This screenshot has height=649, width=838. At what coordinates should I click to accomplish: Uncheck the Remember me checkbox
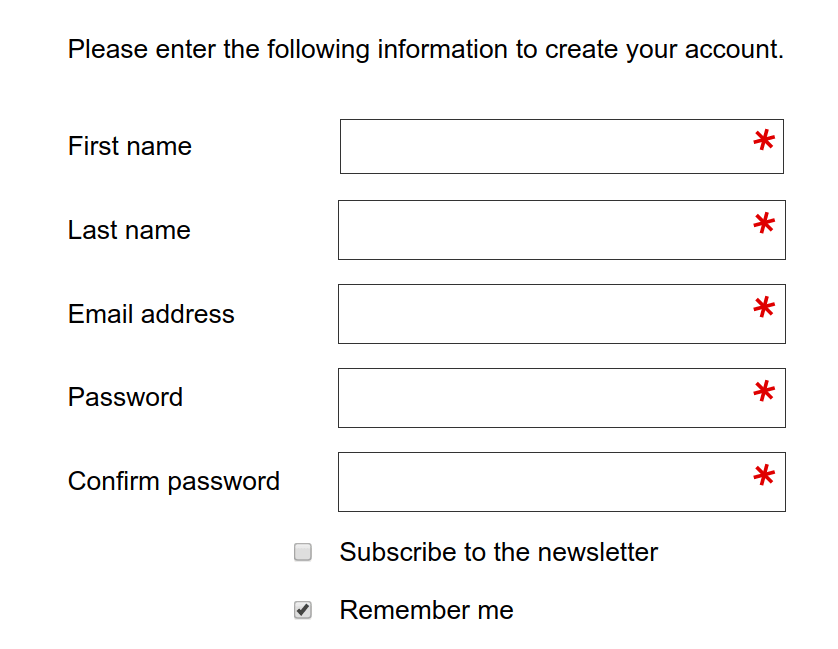303,610
